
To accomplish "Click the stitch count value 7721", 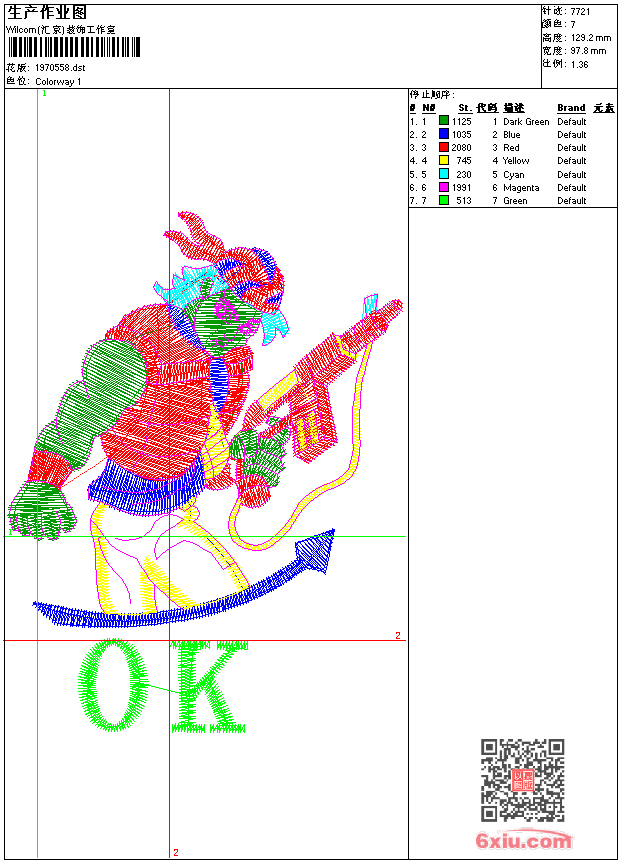I will (580, 12).
